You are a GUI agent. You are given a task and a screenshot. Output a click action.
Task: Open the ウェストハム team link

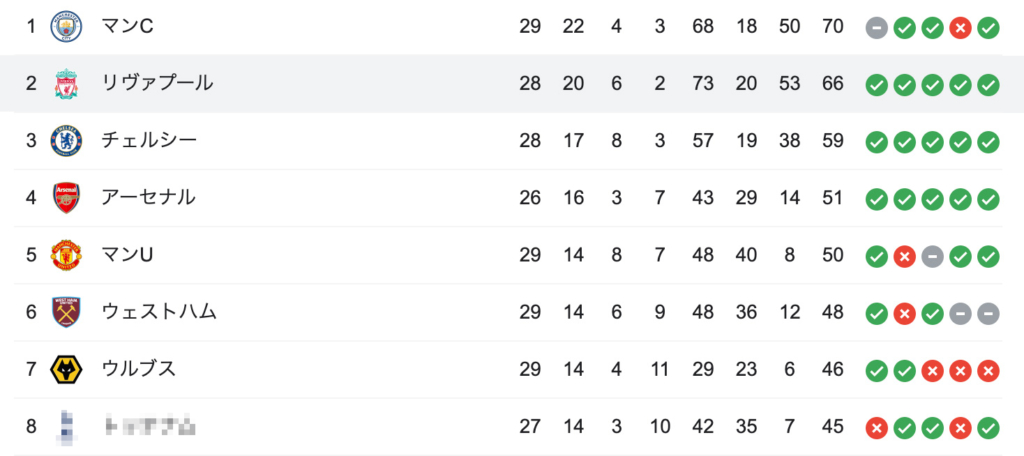[159, 312]
